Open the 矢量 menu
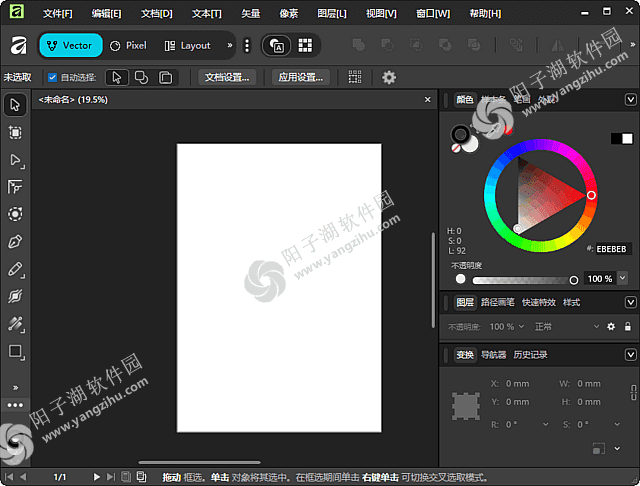The width and height of the screenshot is (640, 486). tap(250, 13)
